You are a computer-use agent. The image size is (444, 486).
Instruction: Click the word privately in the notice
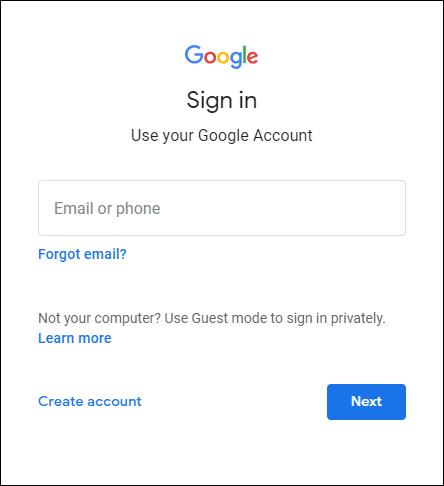point(358,318)
